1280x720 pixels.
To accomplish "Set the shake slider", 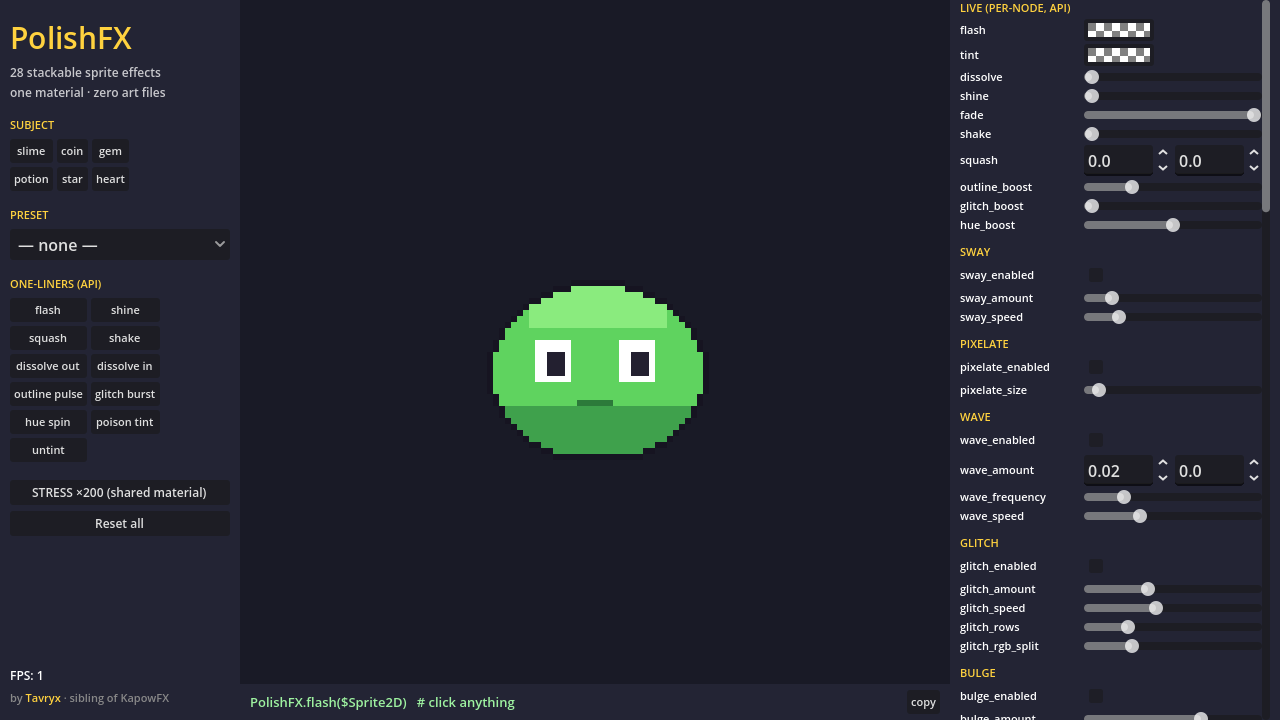I will click(1172, 134).
